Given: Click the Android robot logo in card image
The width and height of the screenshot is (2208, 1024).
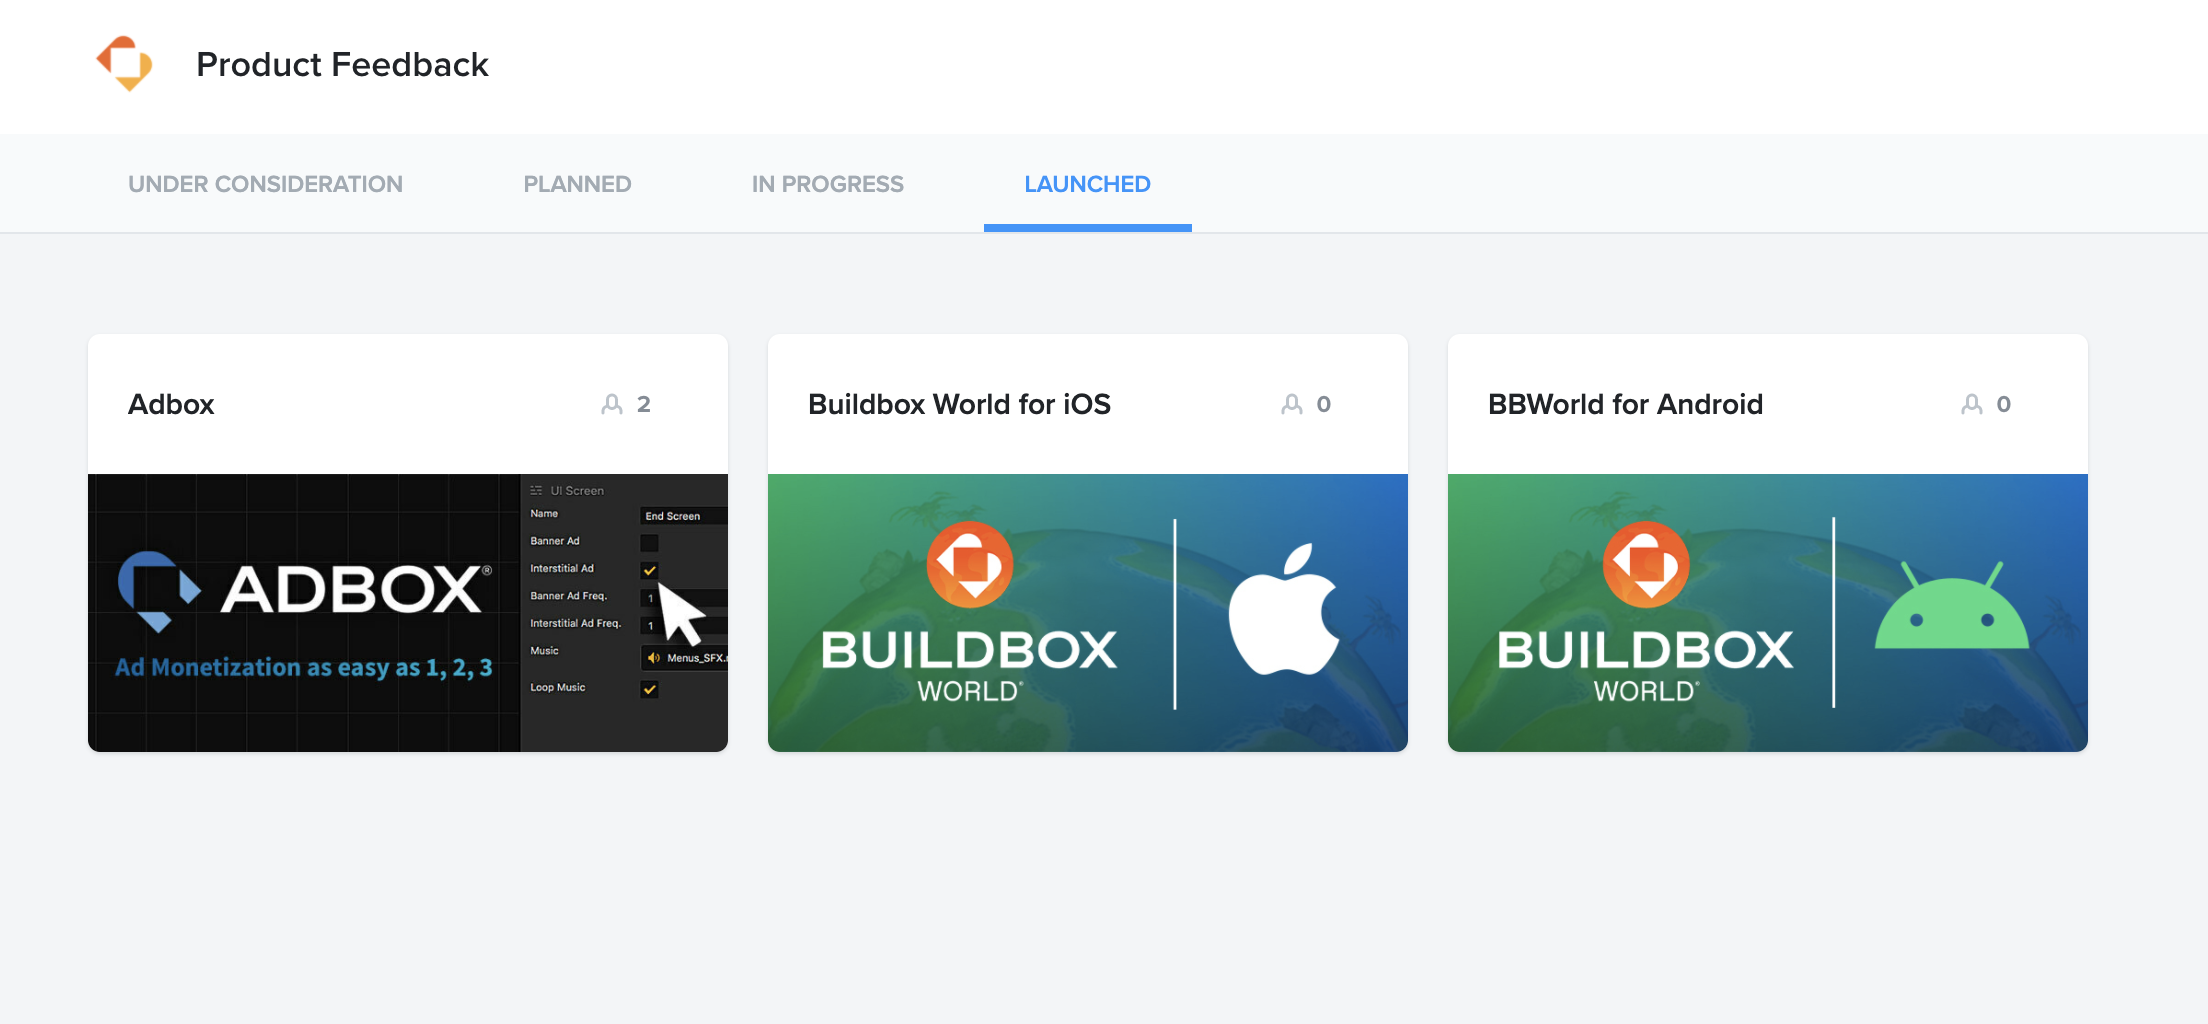Looking at the screenshot, I should (x=1951, y=608).
